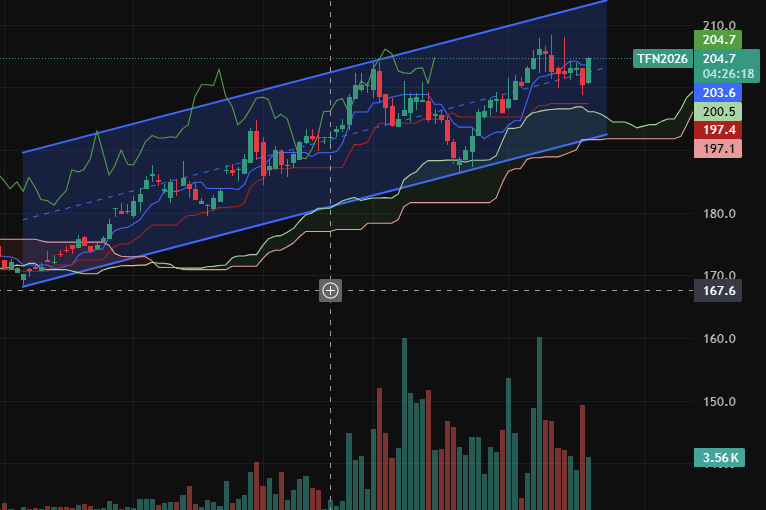Image resolution: width=766 pixels, height=510 pixels.
Task: Click the pink 197.1 price label
Action: 719,149
